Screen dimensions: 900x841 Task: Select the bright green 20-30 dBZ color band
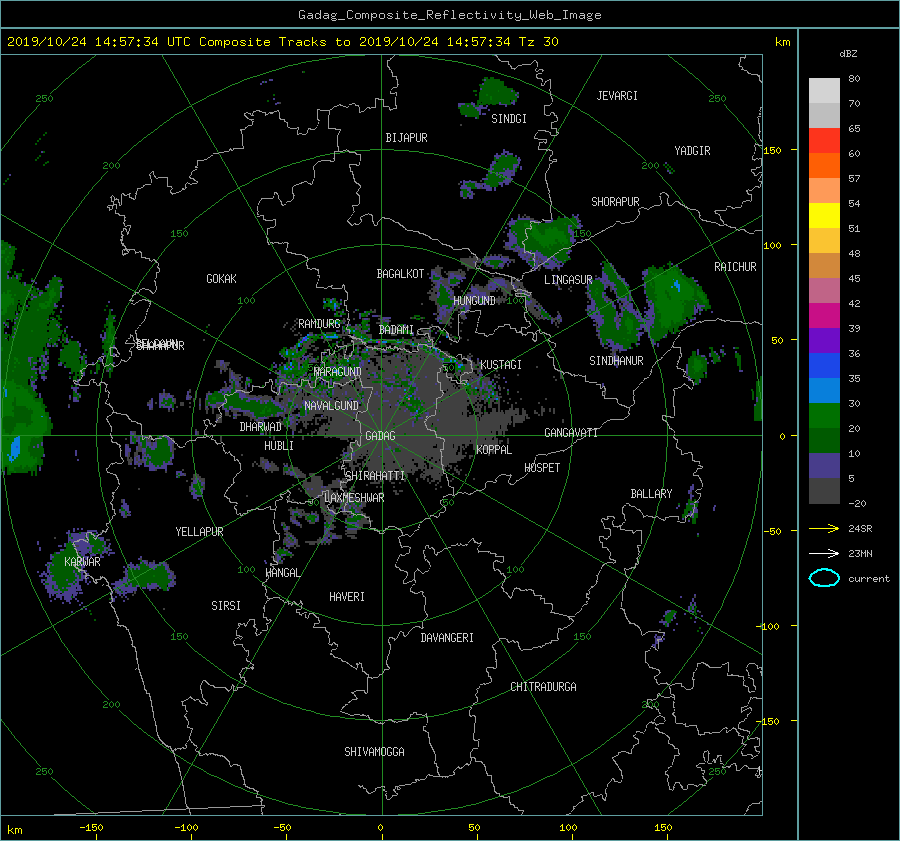tap(824, 416)
